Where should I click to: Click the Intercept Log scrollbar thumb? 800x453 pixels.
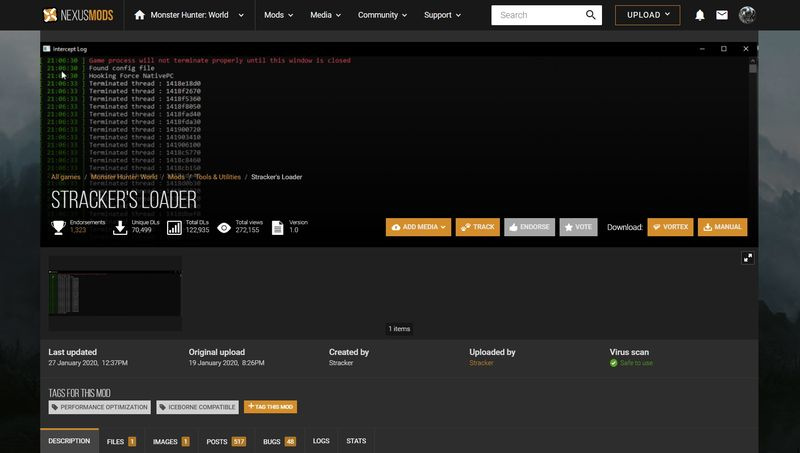[x=753, y=68]
